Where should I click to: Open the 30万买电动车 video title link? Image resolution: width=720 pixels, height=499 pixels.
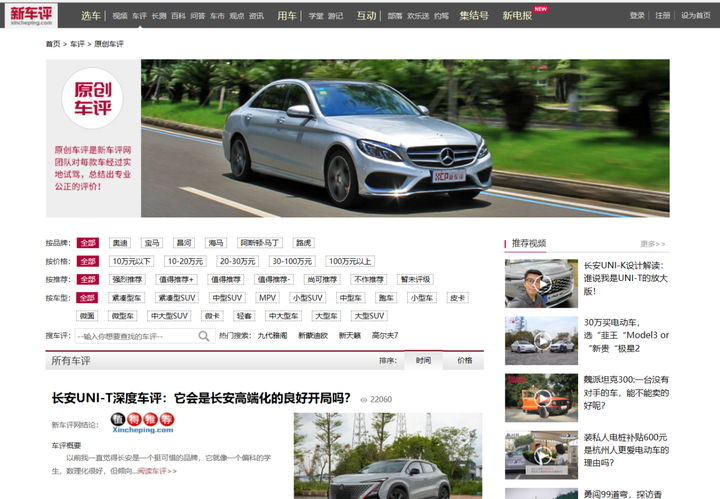pos(626,336)
